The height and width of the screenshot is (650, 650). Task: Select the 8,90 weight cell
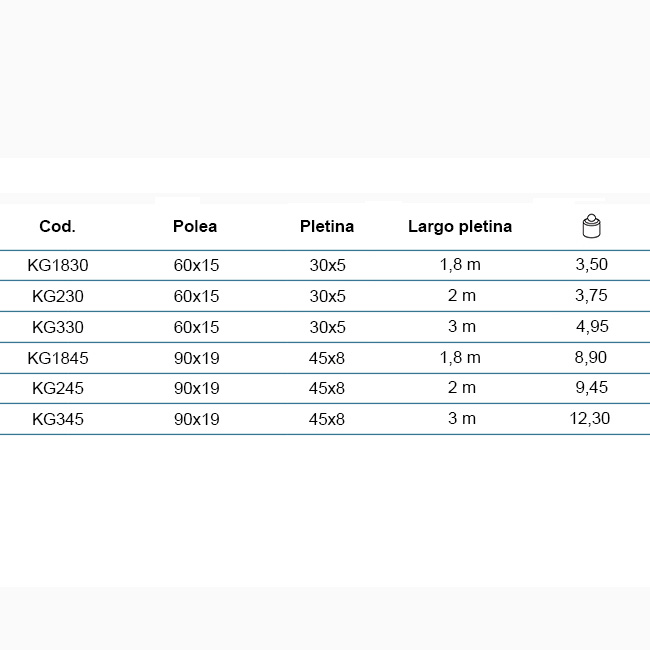click(591, 357)
